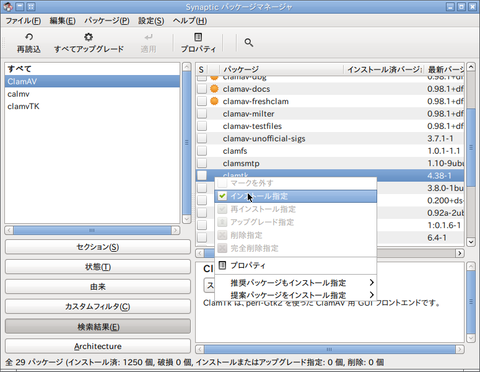Click the properties icon in the context menu

pos(222,265)
